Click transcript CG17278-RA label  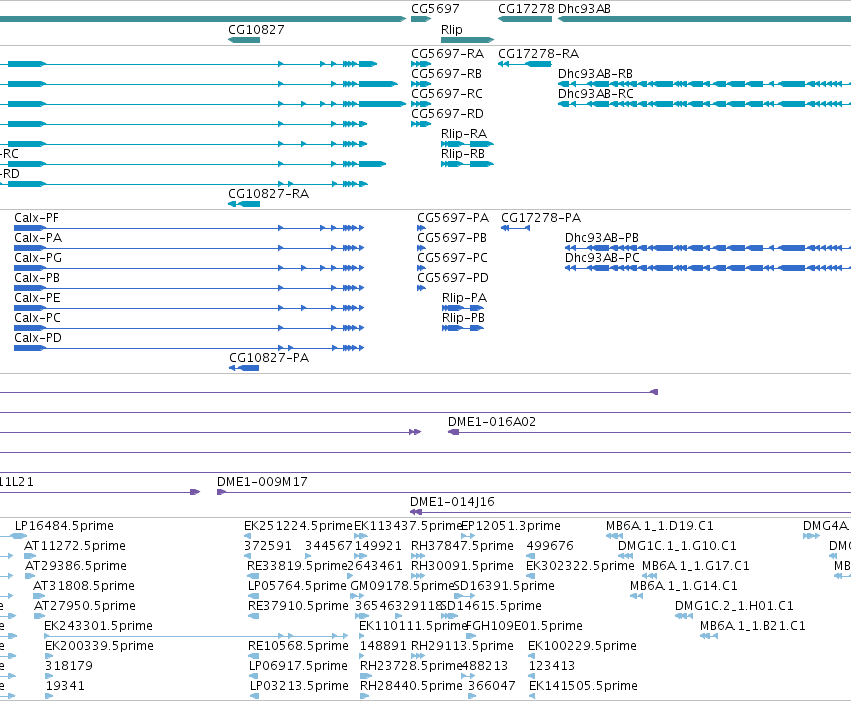click(538, 54)
